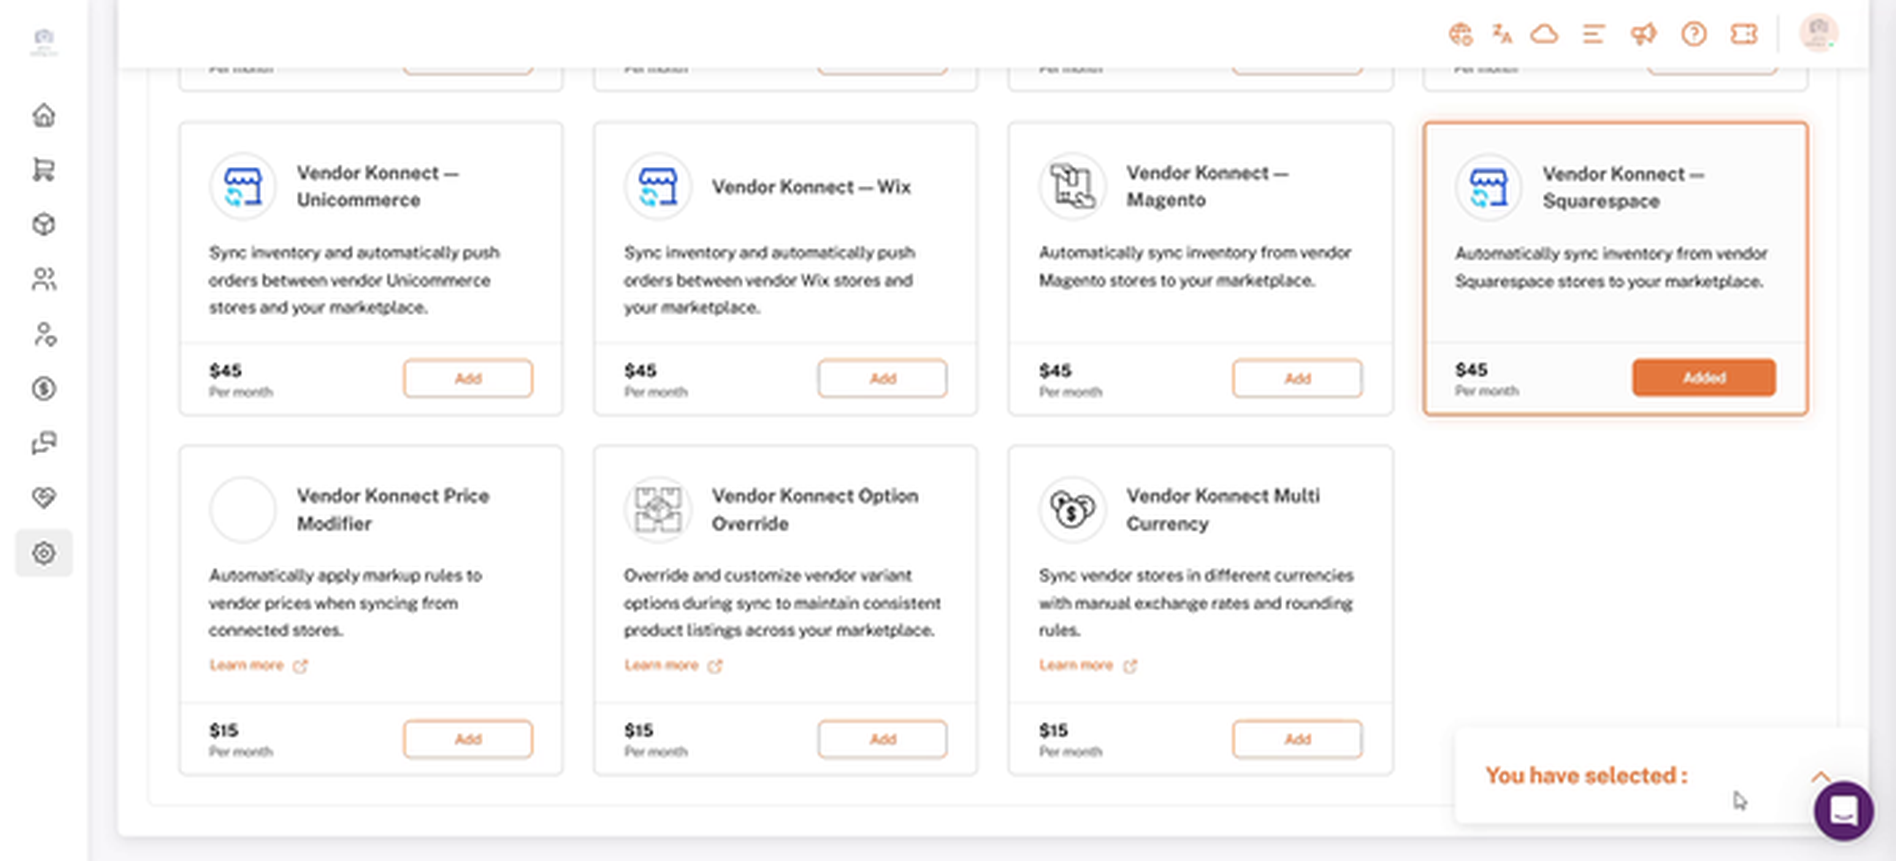Add the Vendor Konnect Magento add-on

click(x=1297, y=378)
